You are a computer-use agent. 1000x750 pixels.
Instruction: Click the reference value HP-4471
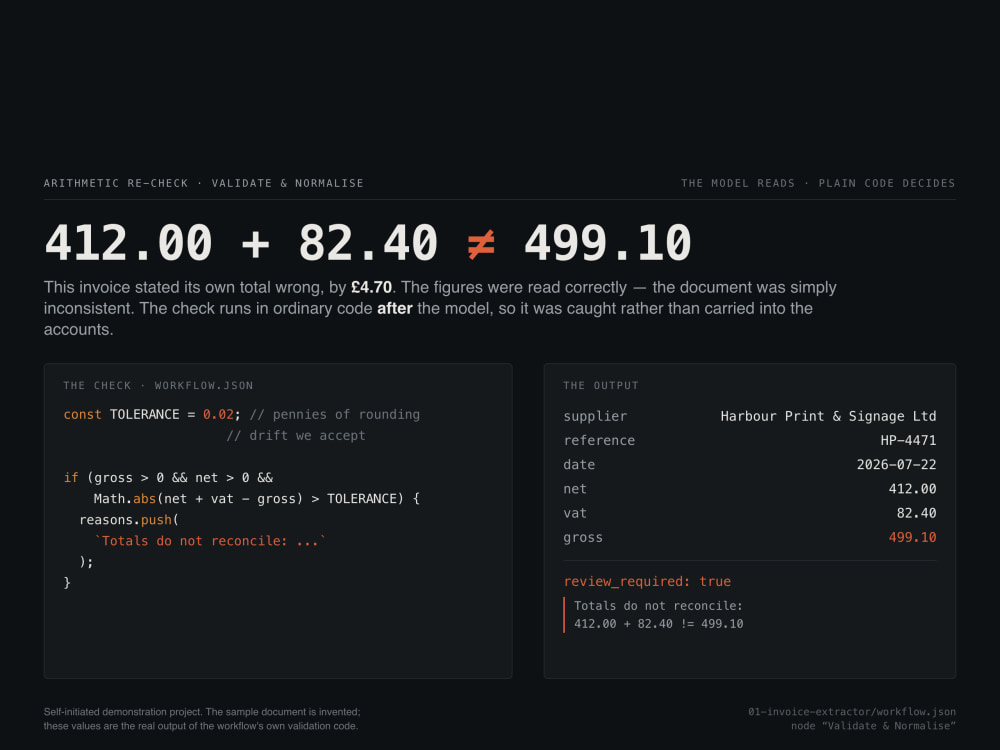point(908,441)
